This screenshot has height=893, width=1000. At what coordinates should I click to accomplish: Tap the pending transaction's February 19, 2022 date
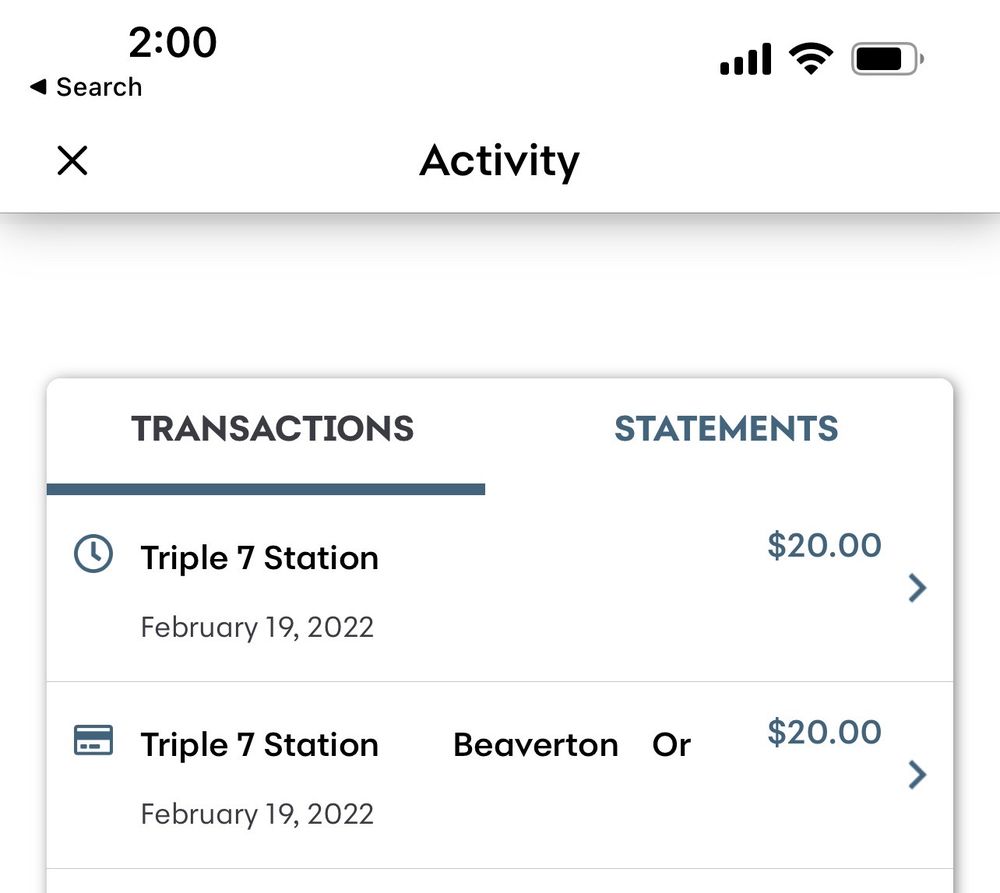[257, 627]
